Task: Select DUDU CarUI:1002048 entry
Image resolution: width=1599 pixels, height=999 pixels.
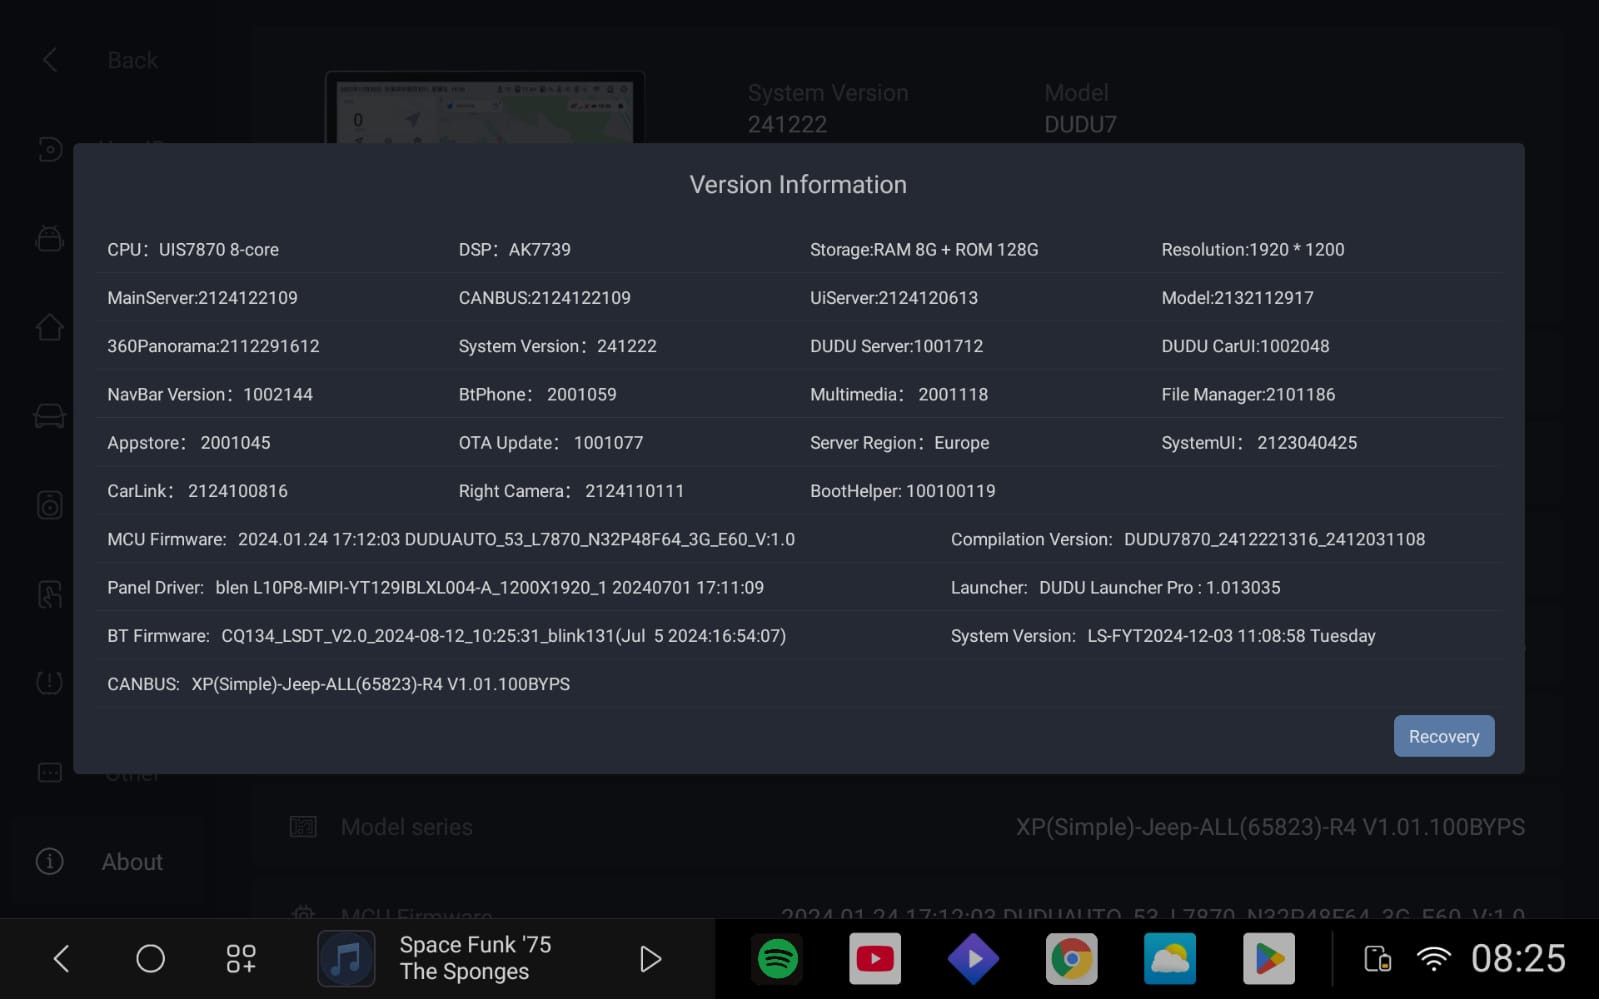Action: (x=1245, y=346)
